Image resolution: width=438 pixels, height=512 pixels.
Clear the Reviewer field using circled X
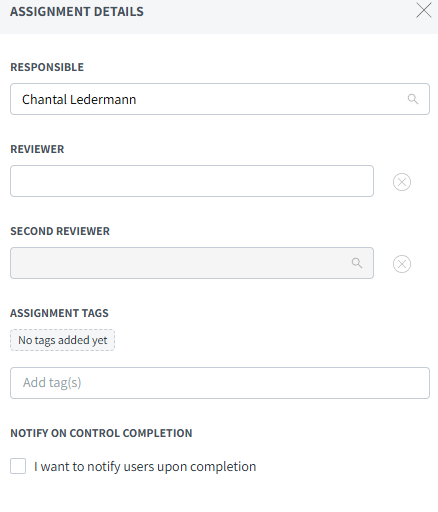tap(402, 182)
